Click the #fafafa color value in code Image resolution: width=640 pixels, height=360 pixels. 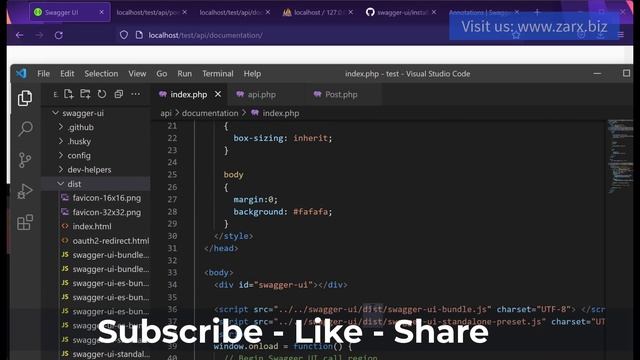coord(311,211)
